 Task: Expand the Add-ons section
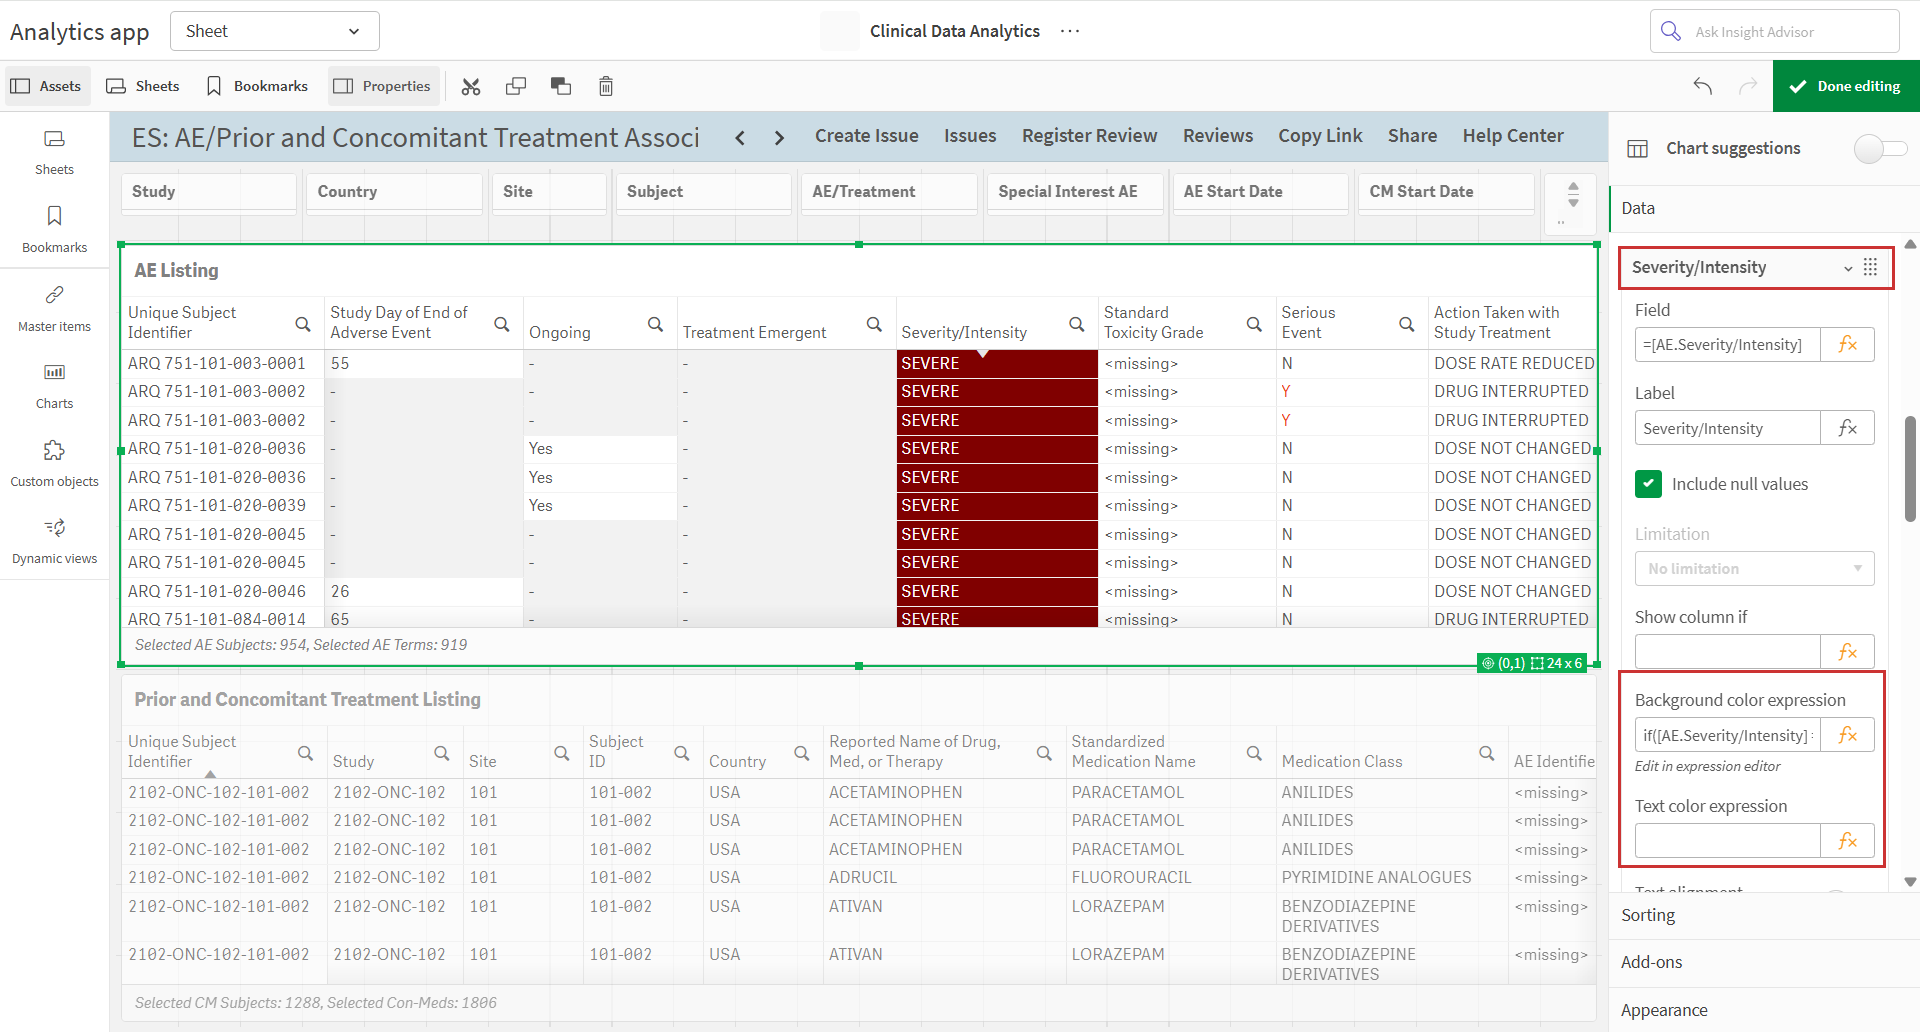click(x=1764, y=962)
